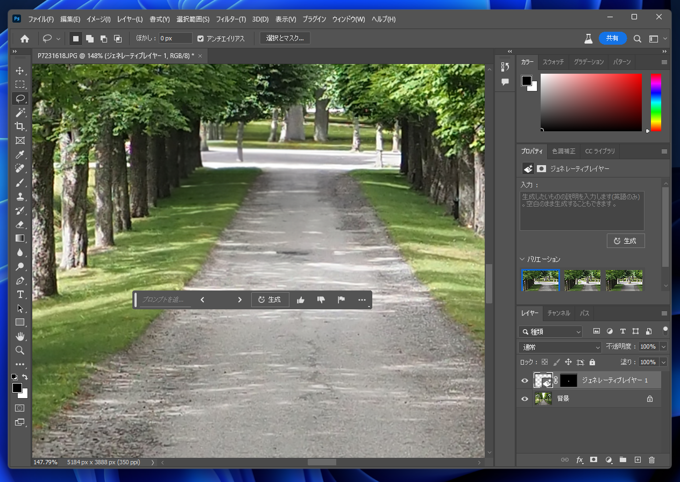Toggle visibility of the 背景 layer
The height and width of the screenshot is (482, 680).
[525, 399]
